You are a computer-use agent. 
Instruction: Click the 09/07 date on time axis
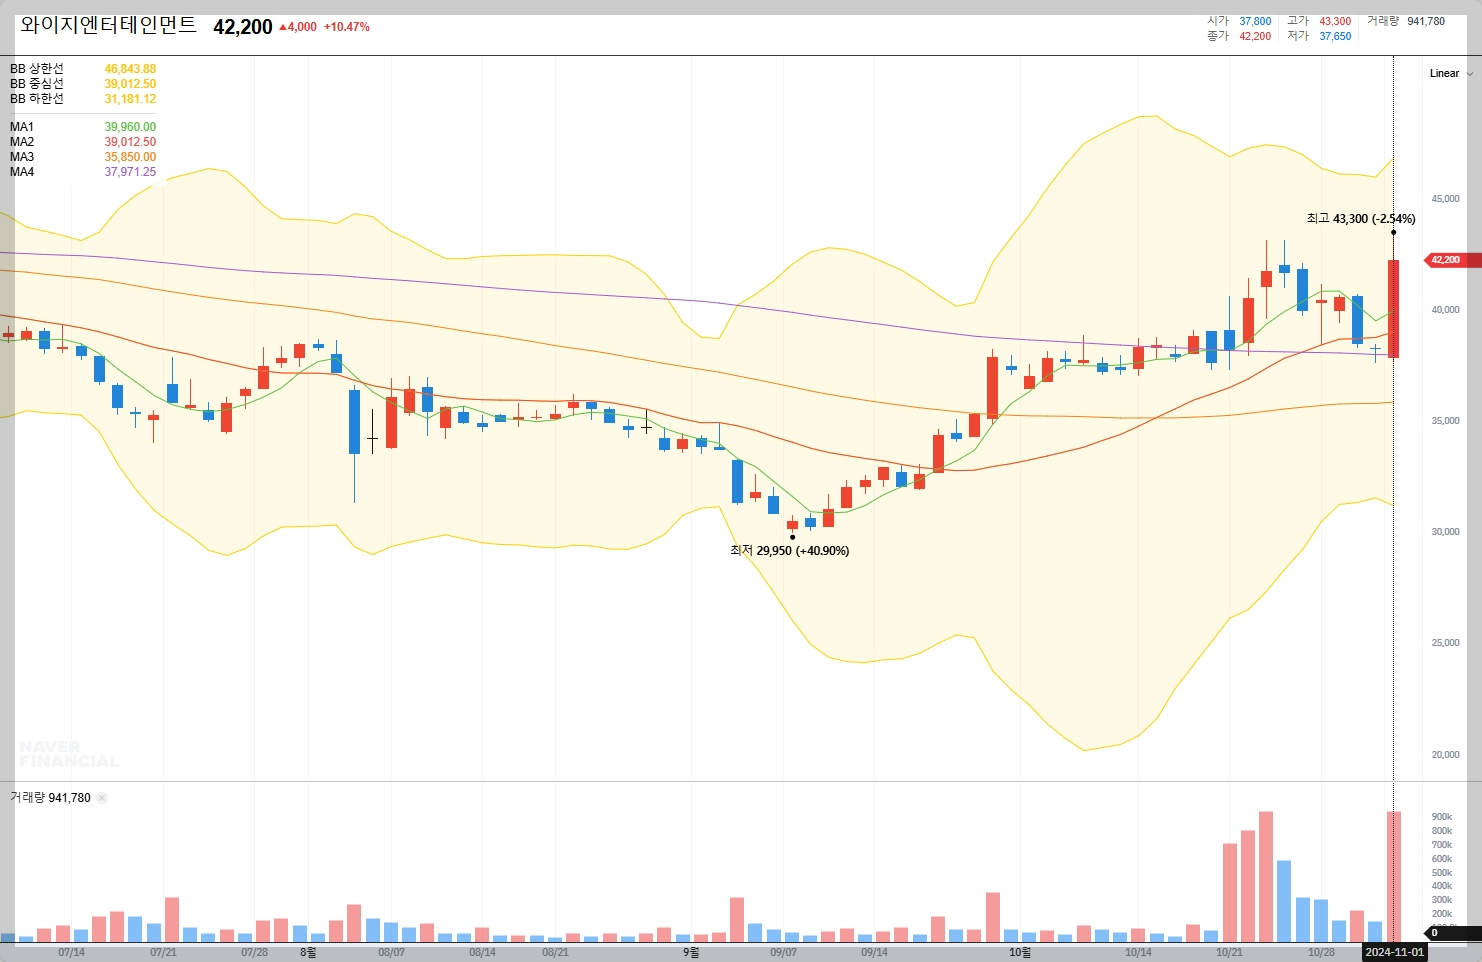784,952
